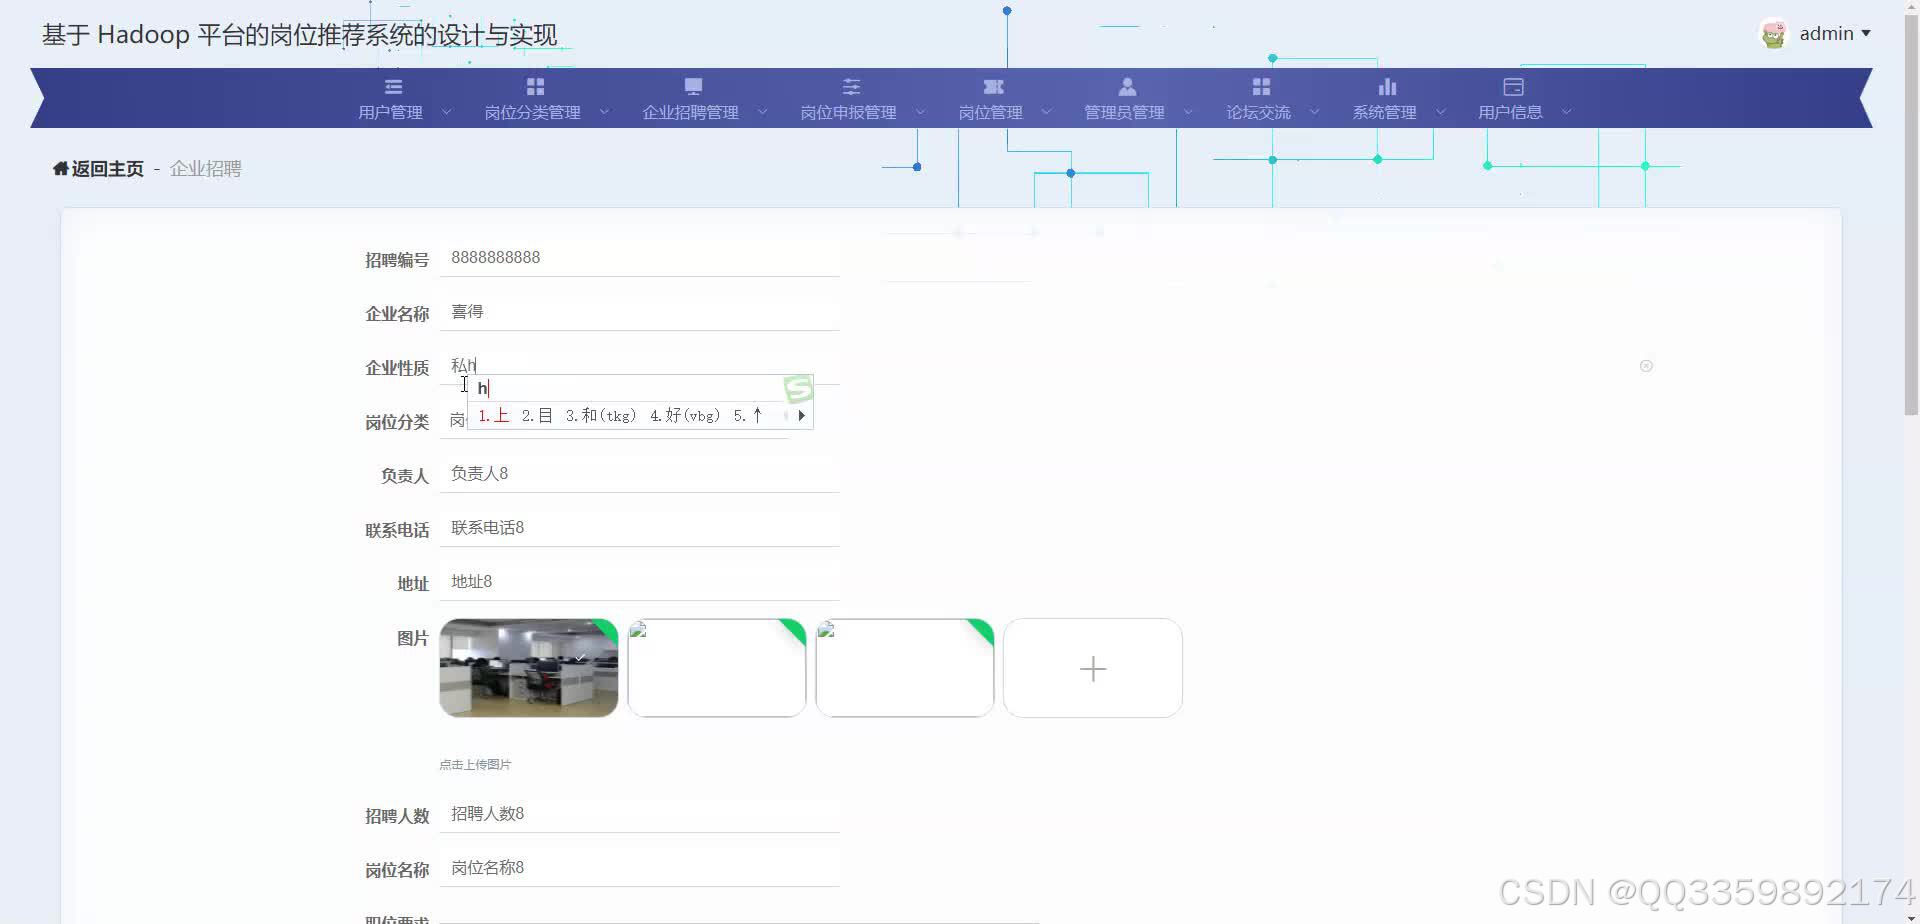Click the 岗位名称 input field
This screenshot has height=924, width=1920.
click(x=639, y=868)
